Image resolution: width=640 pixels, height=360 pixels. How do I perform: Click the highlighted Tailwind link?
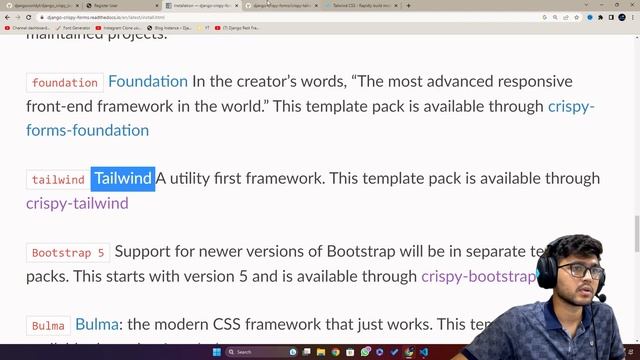tap(123, 179)
